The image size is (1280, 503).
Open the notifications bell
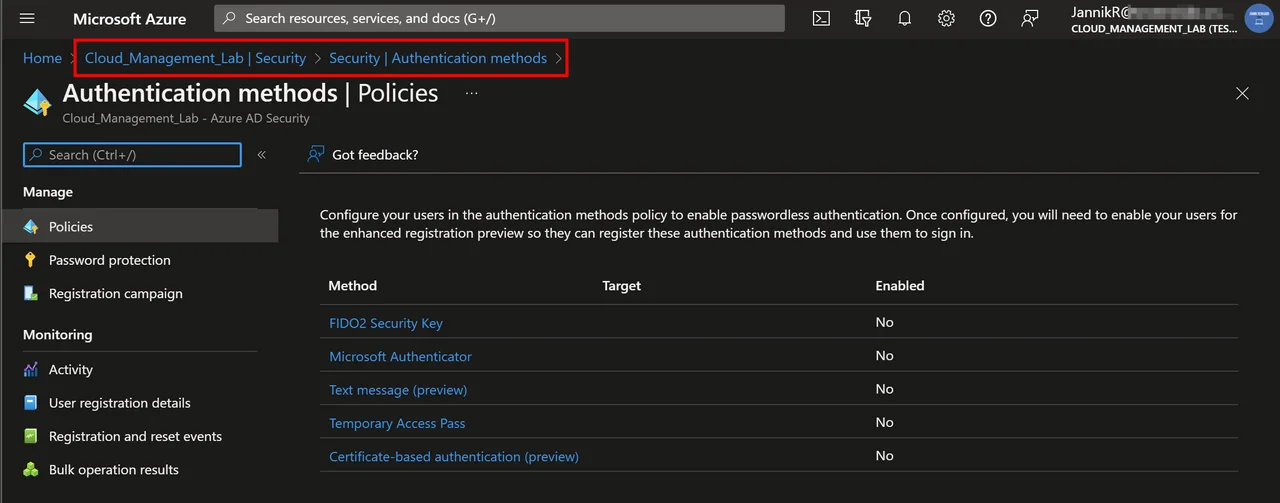pyautogui.click(x=905, y=18)
